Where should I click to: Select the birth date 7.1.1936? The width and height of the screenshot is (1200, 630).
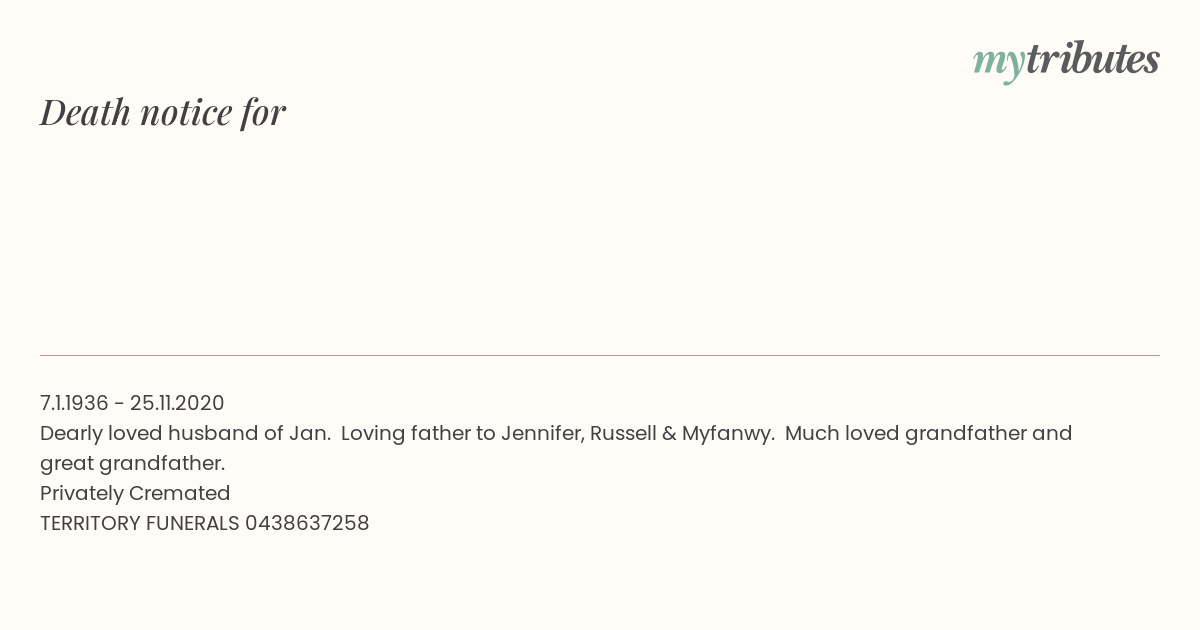(x=74, y=403)
